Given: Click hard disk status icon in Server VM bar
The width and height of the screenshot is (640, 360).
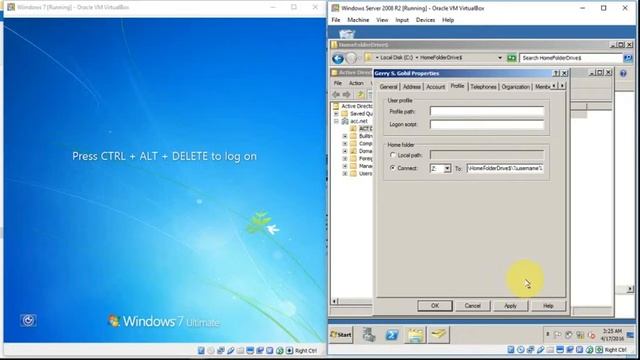Looking at the screenshot, I should coord(511,350).
